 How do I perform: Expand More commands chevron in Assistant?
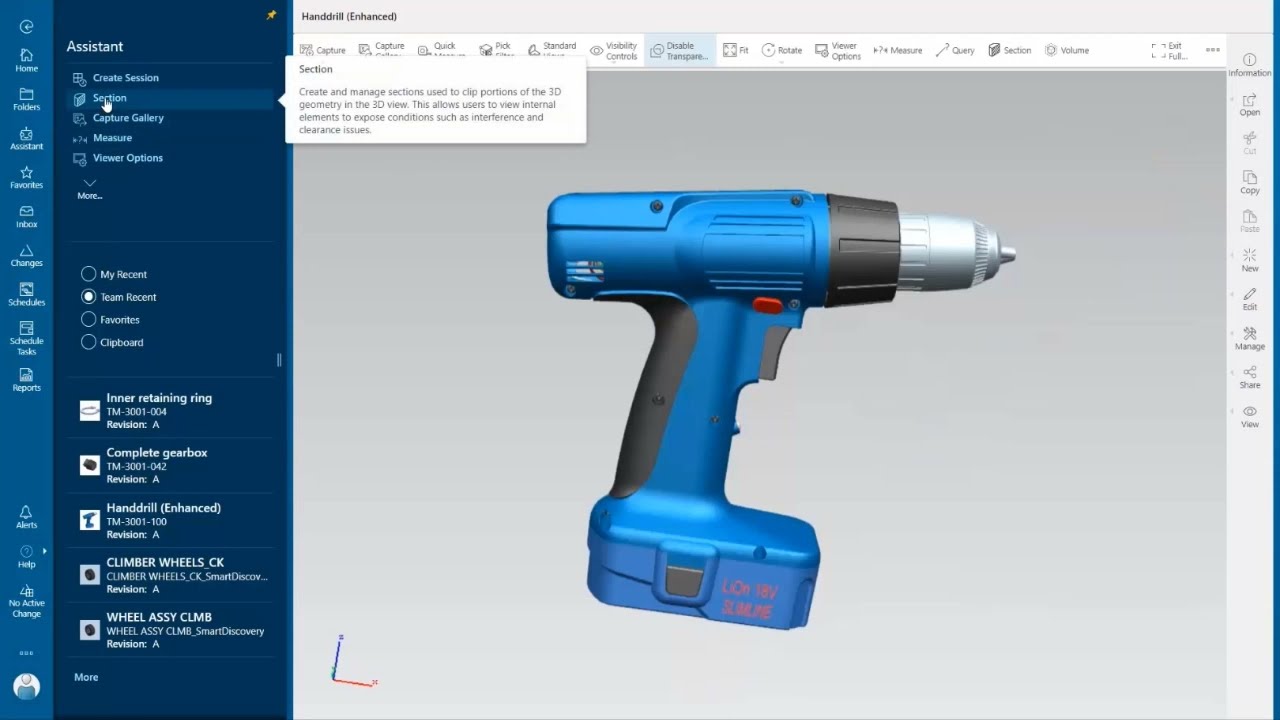pyautogui.click(x=90, y=188)
